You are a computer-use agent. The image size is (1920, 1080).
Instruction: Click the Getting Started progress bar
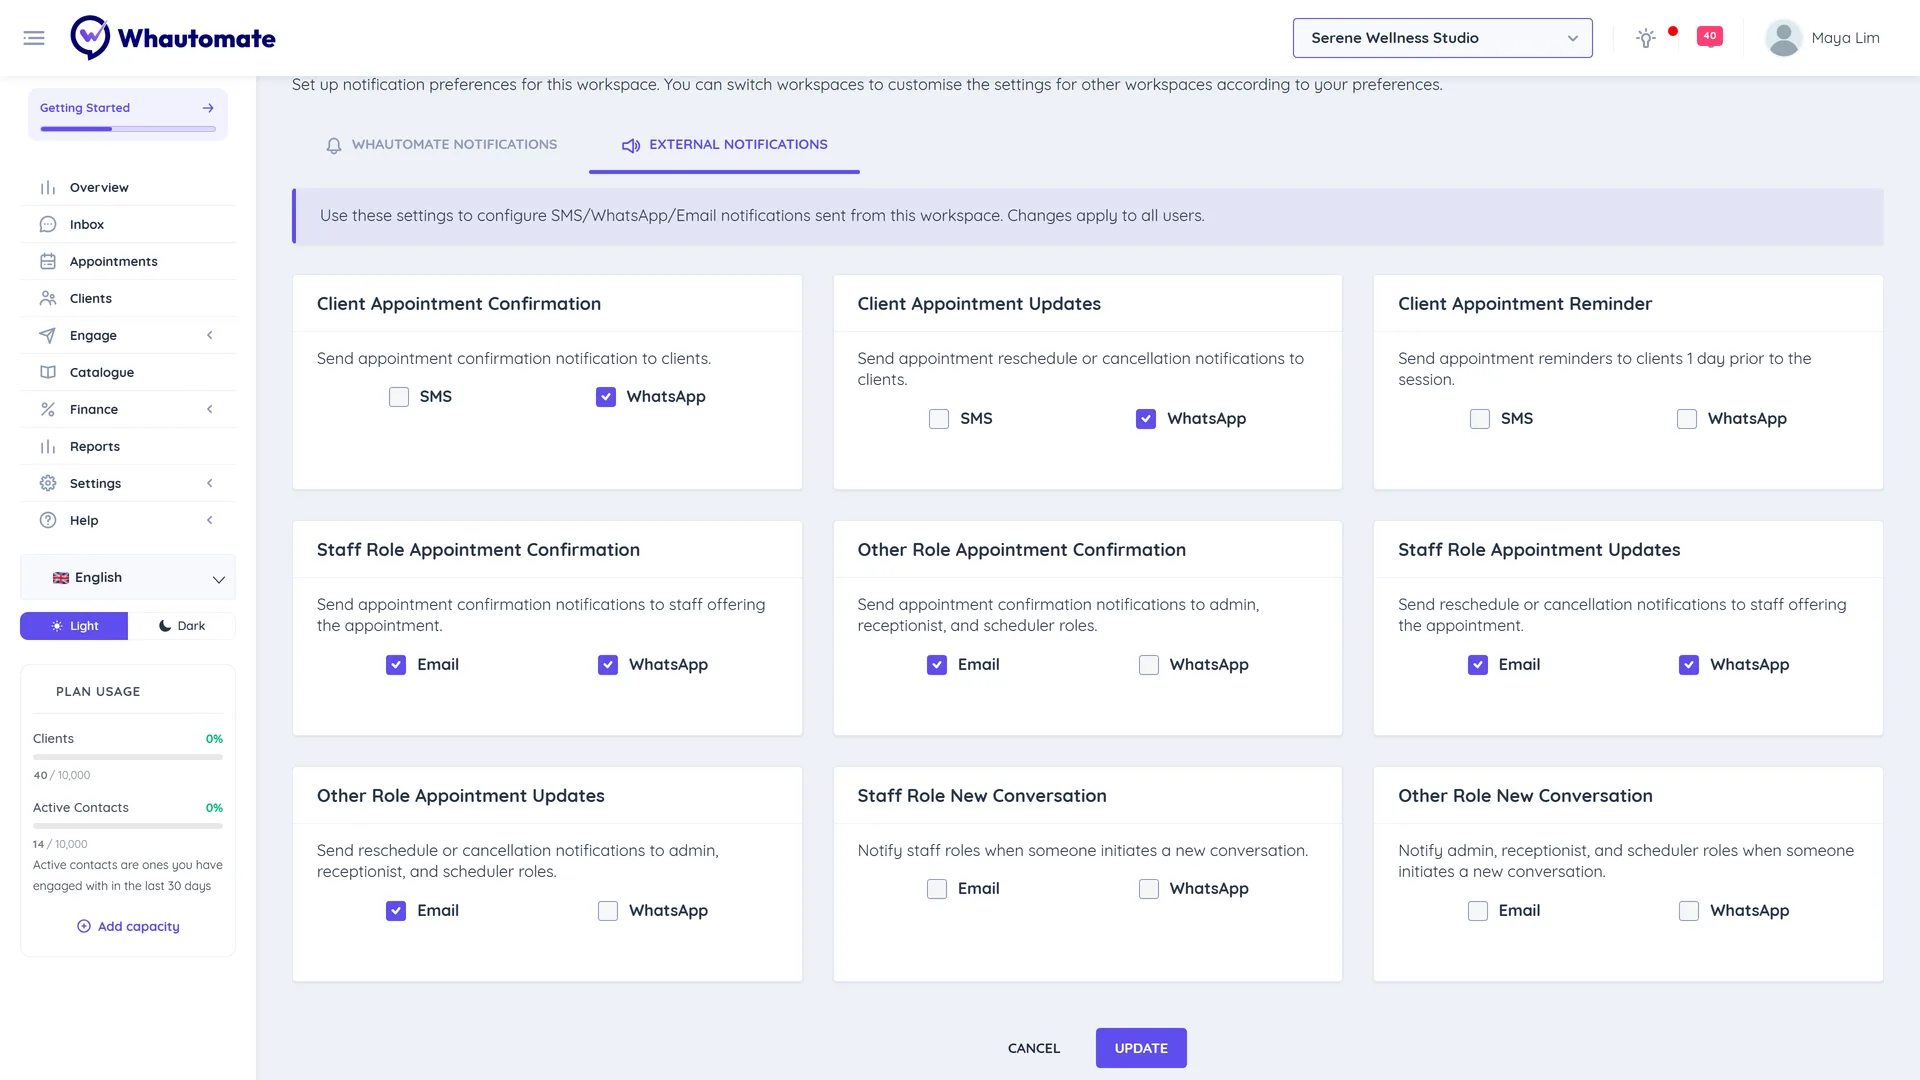tap(128, 129)
